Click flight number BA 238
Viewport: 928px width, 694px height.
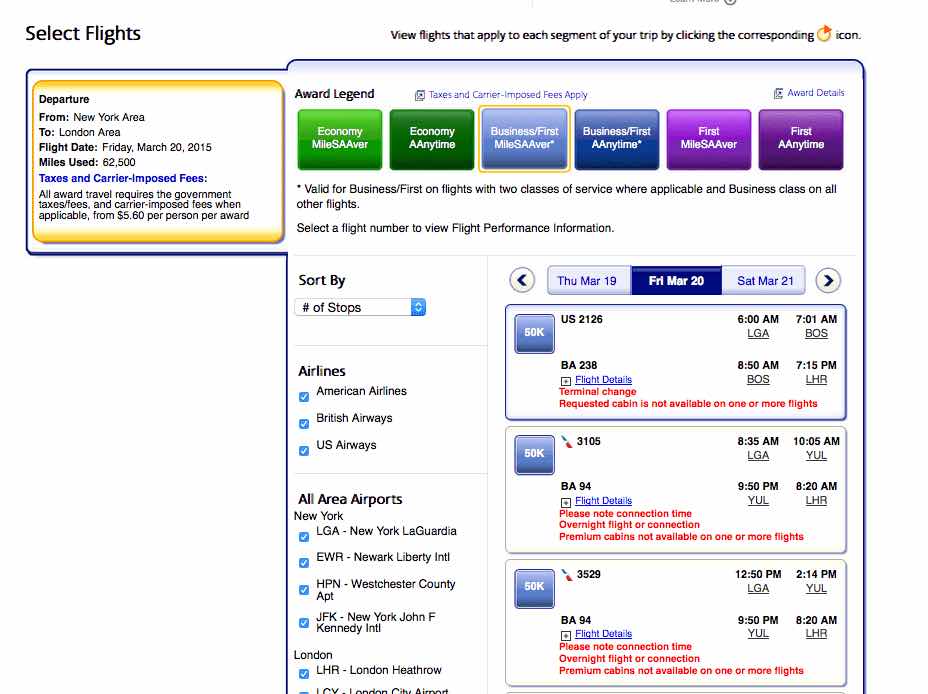pos(579,366)
